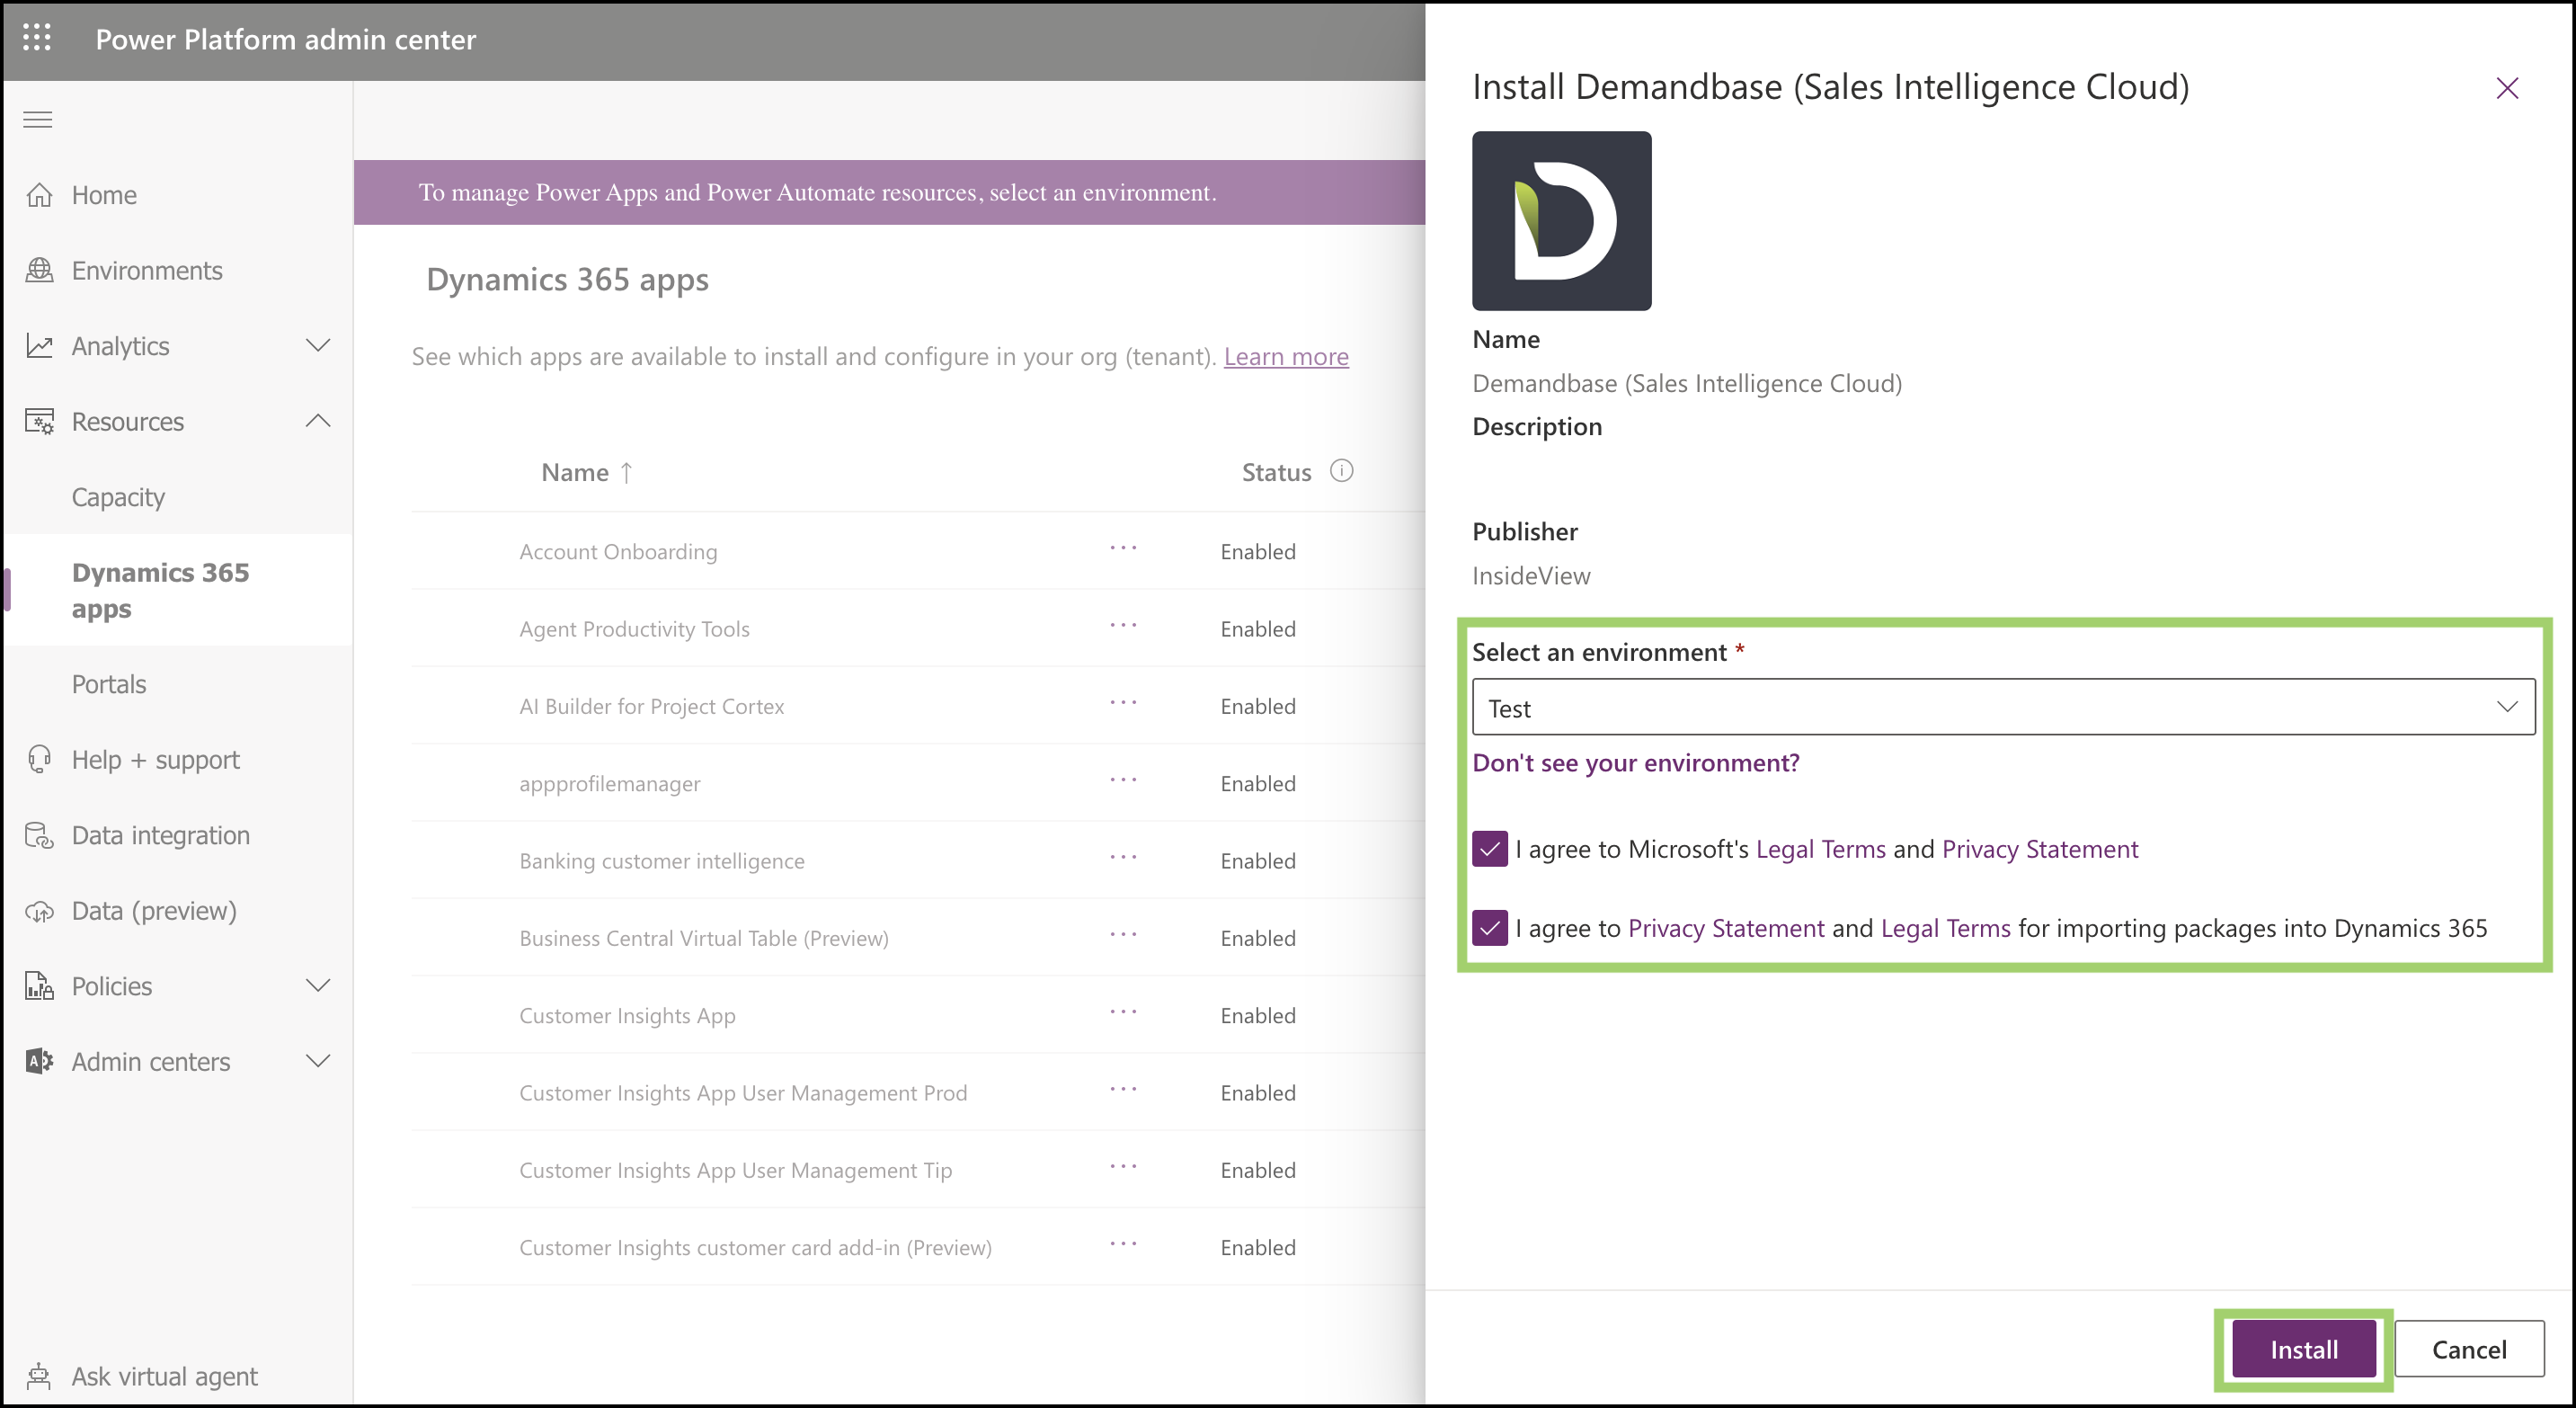Image resolution: width=2576 pixels, height=1408 pixels.
Task: Expand the Analytics section
Action: tap(317, 346)
